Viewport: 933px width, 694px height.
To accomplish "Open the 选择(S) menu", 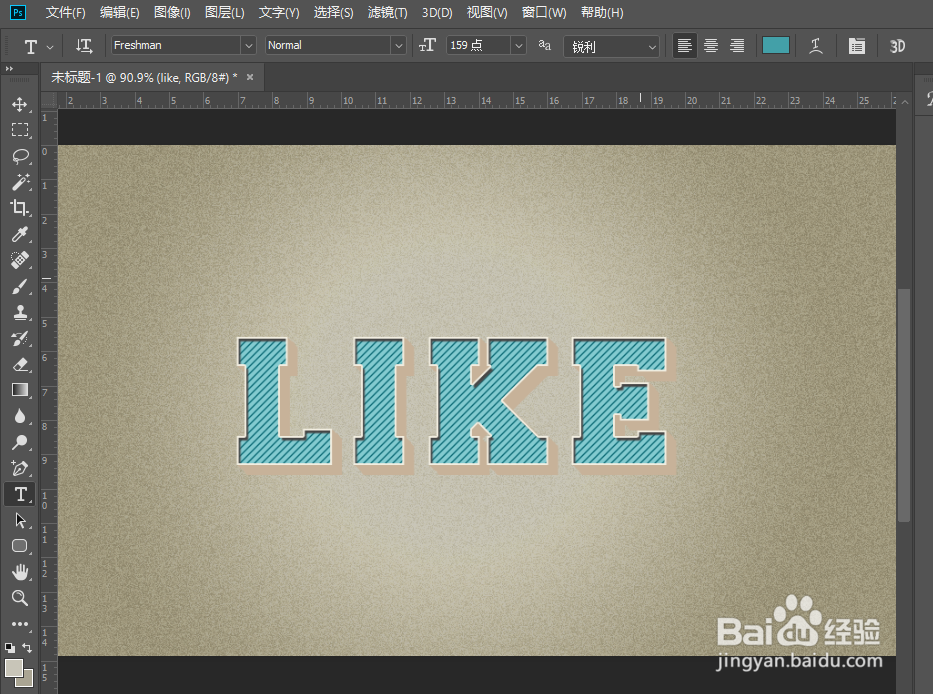I will (x=333, y=12).
